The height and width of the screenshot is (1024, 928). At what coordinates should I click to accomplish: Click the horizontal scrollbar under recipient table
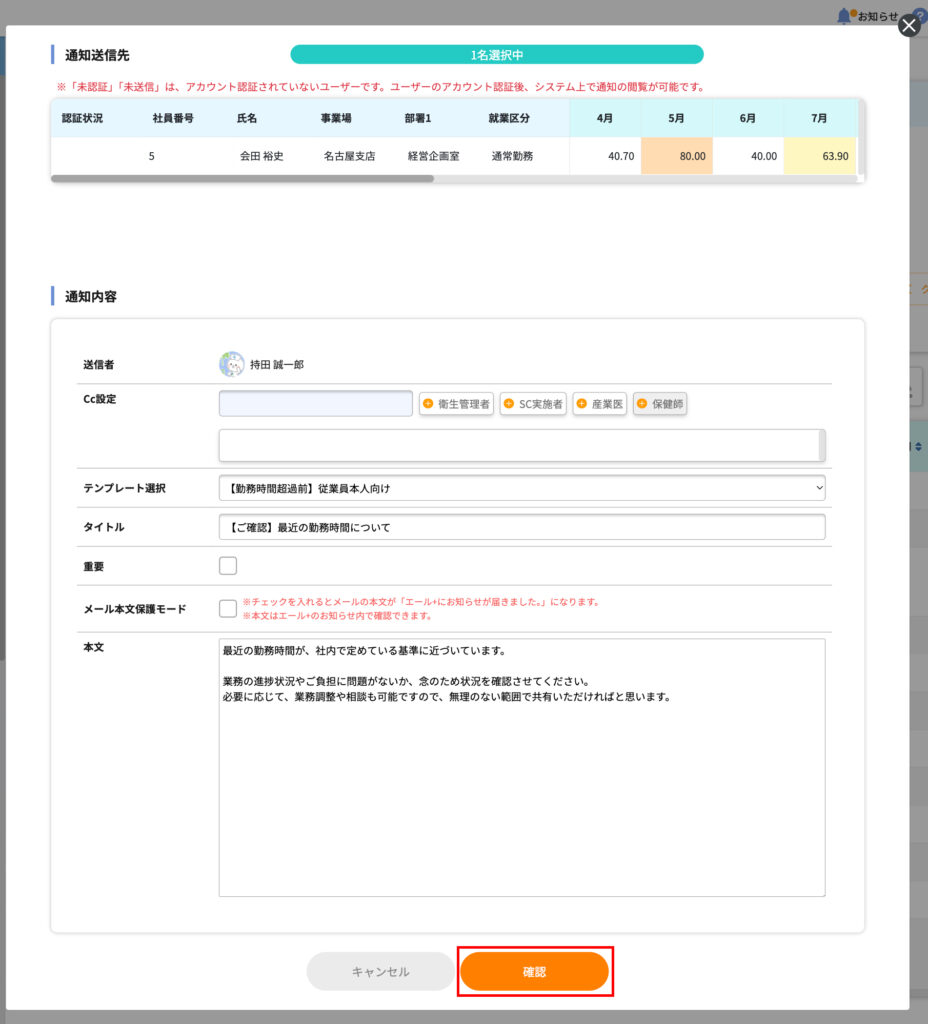coord(242,179)
